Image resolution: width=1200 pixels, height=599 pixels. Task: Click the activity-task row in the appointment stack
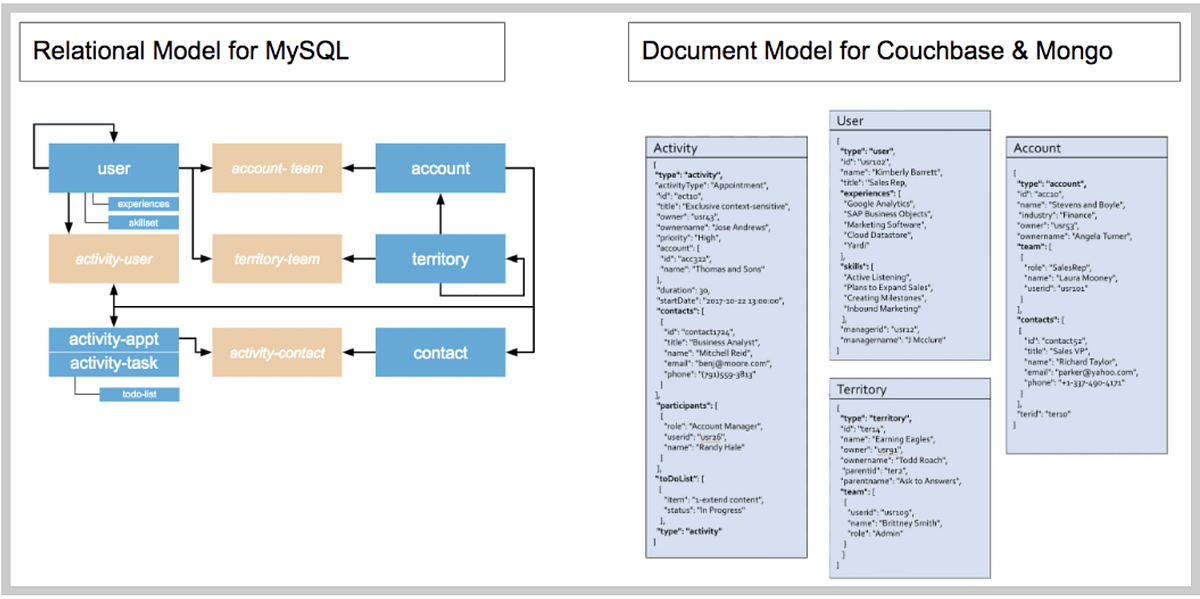click(x=112, y=364)
